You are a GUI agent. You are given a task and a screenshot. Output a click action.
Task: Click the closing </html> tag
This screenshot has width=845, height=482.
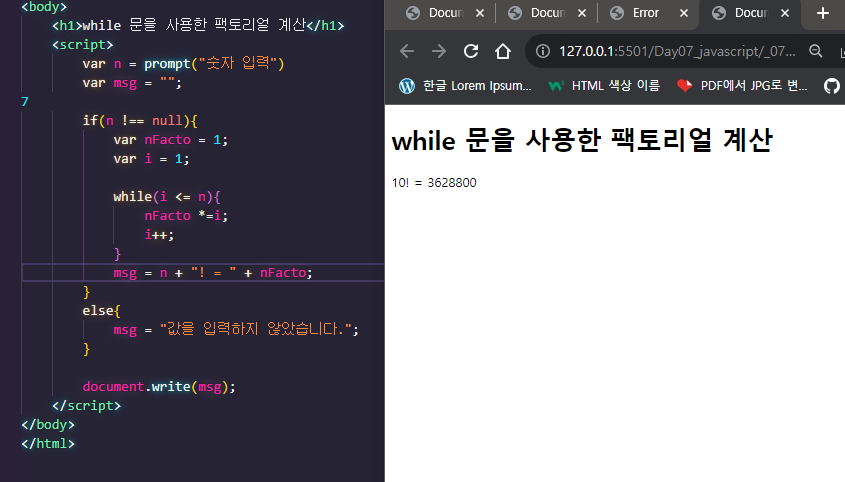tap(48, 444)
